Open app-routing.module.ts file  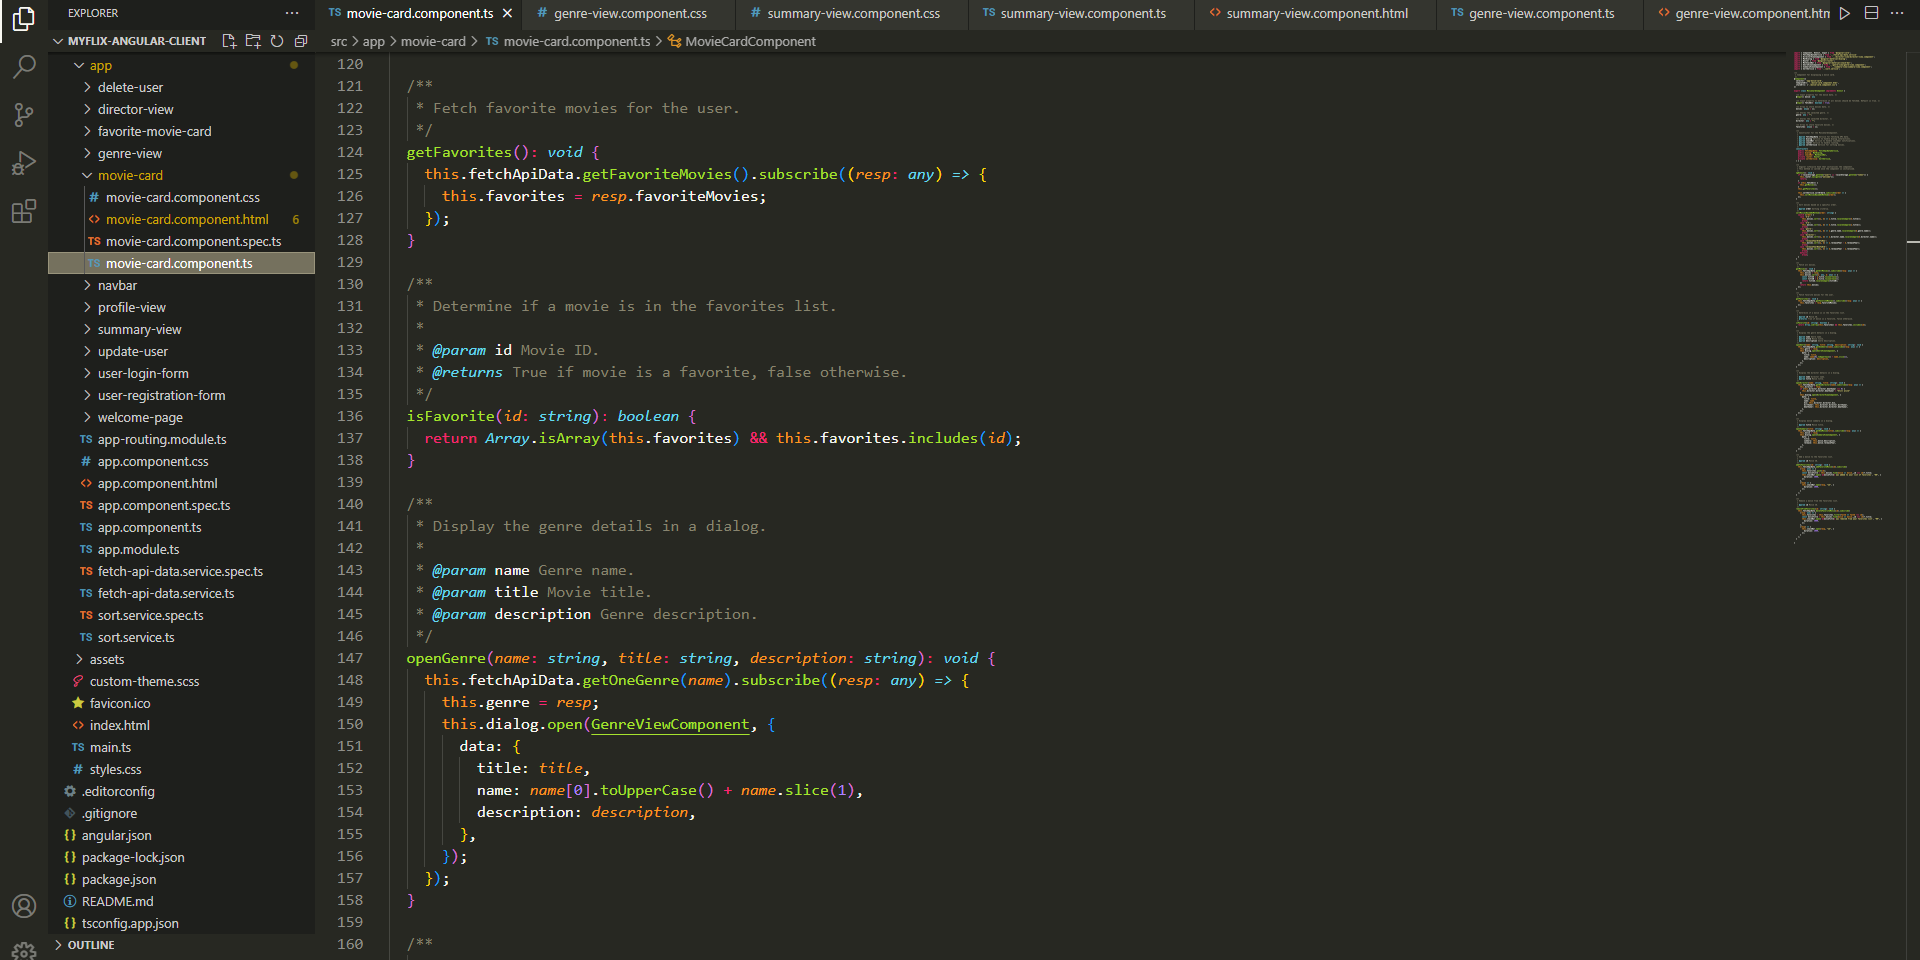click(181, 439)
